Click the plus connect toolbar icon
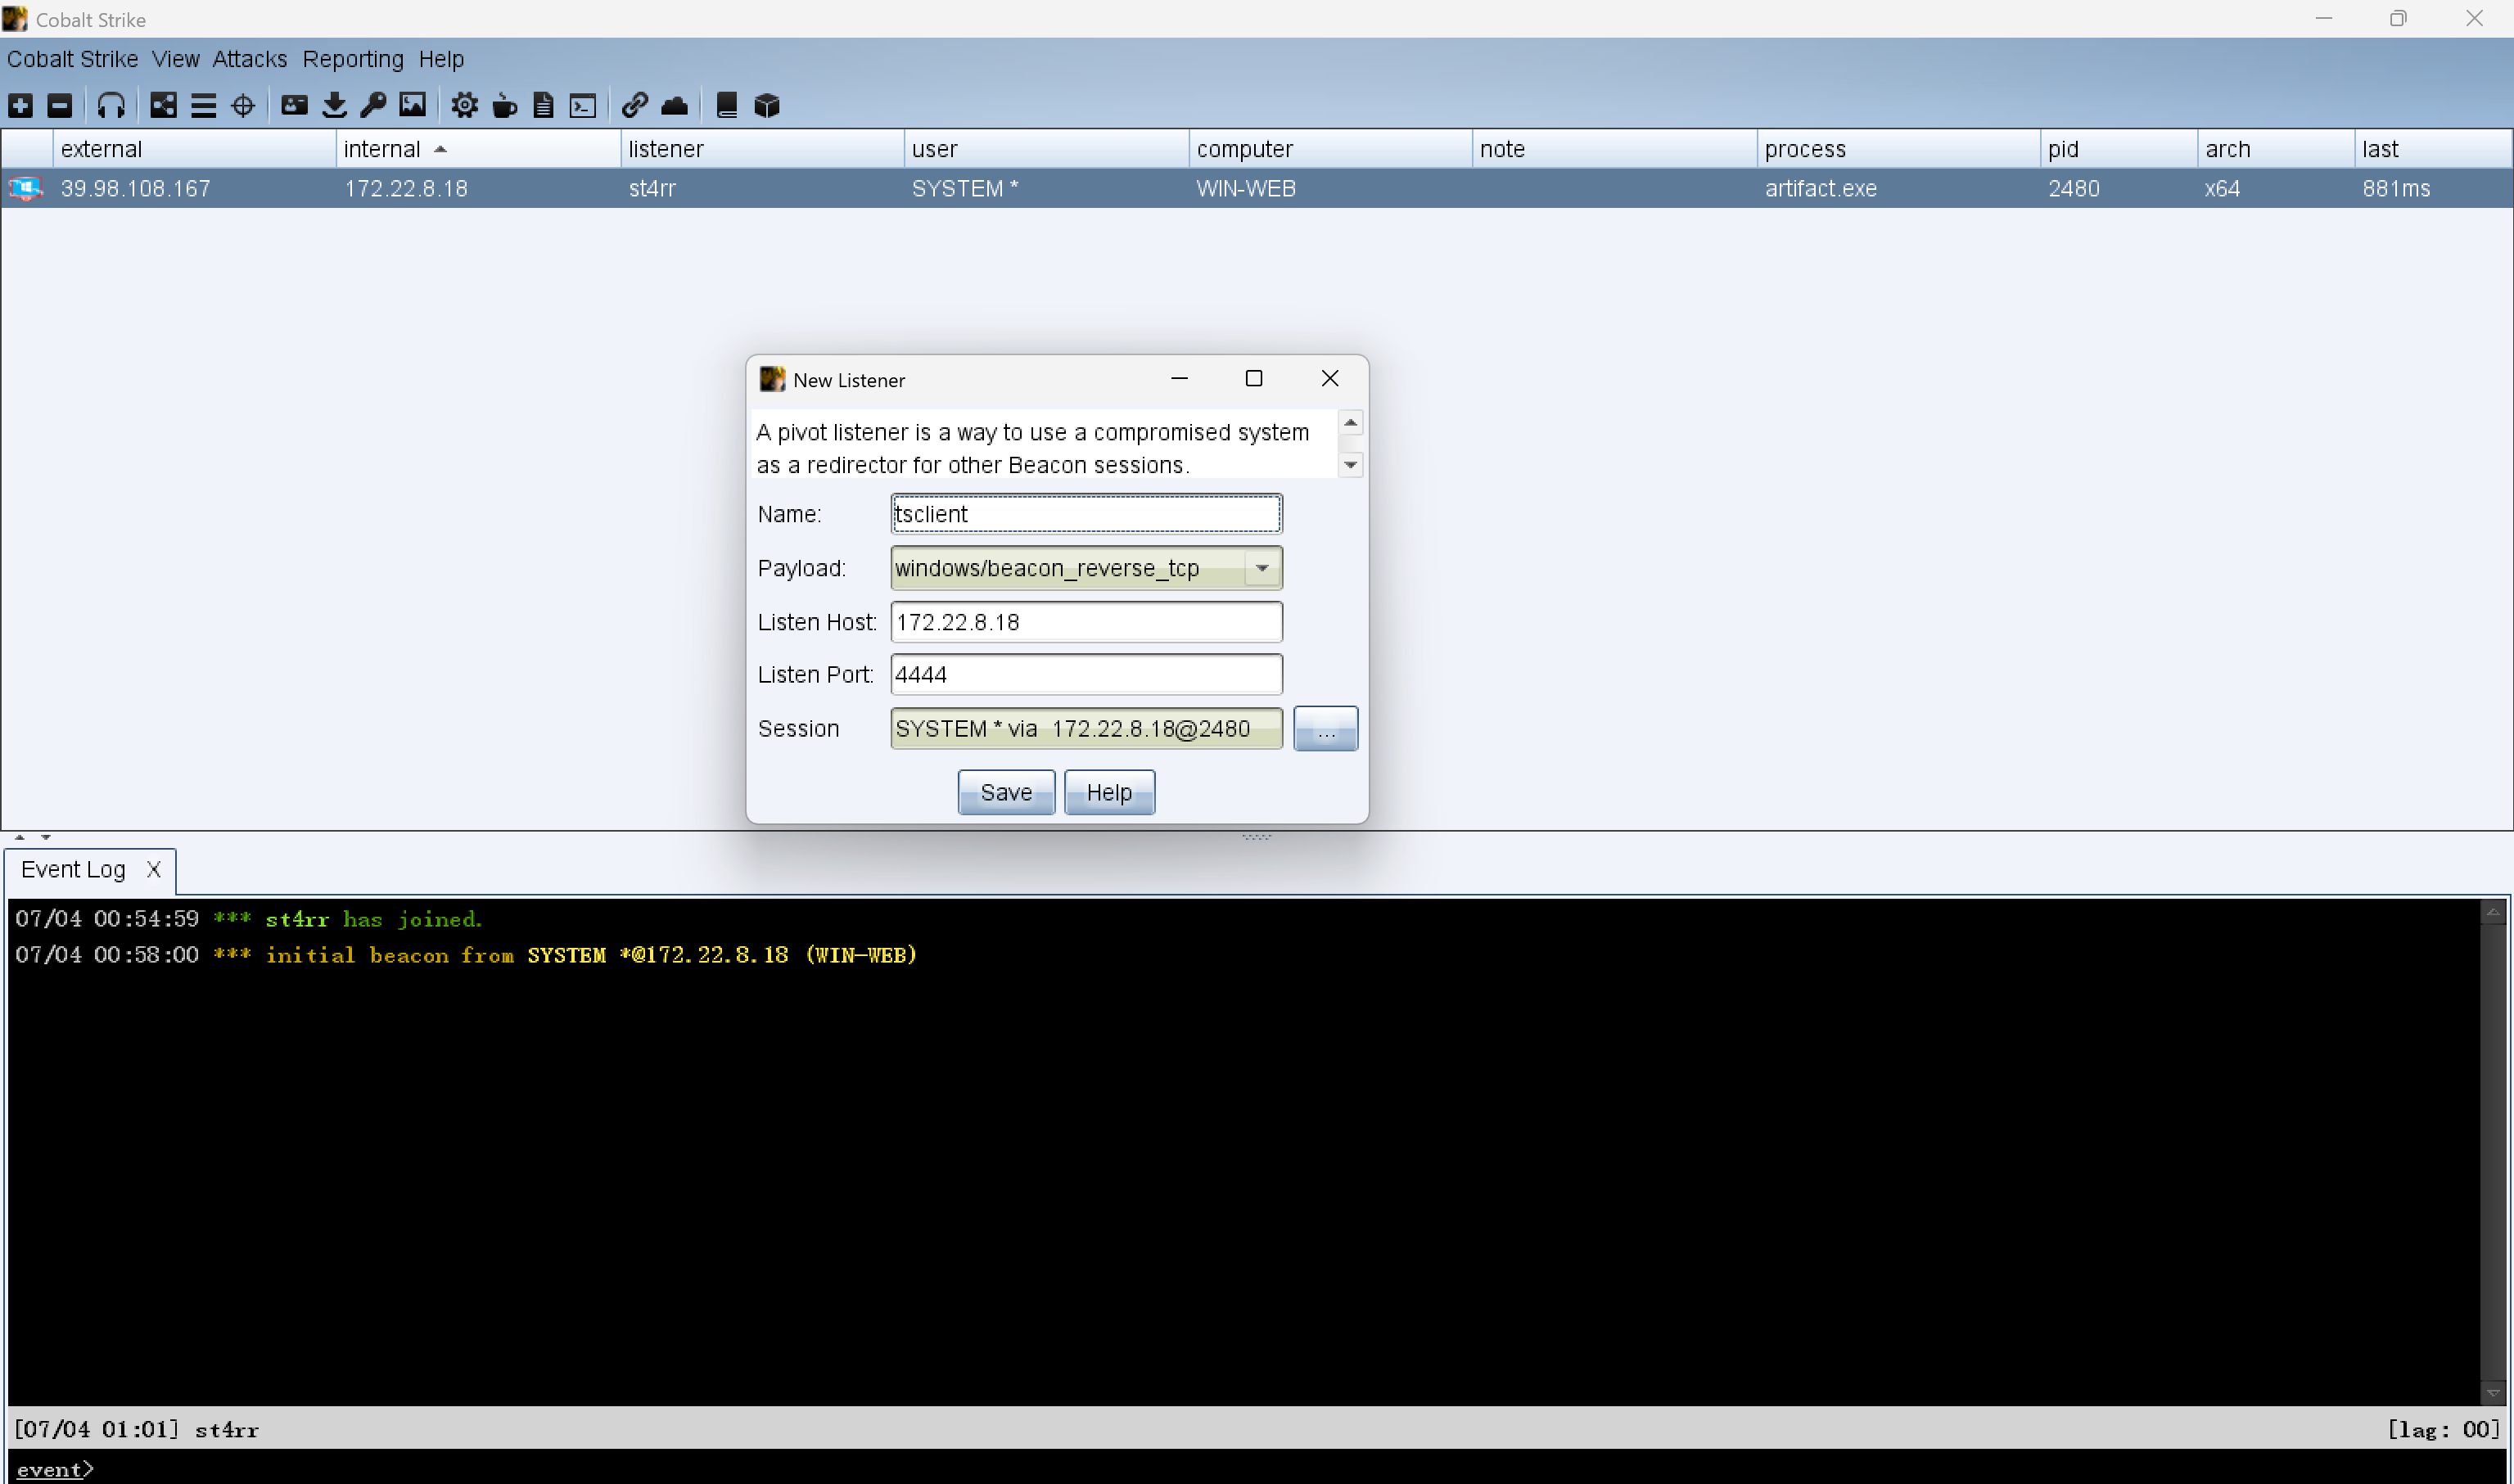 click(21, 105)
